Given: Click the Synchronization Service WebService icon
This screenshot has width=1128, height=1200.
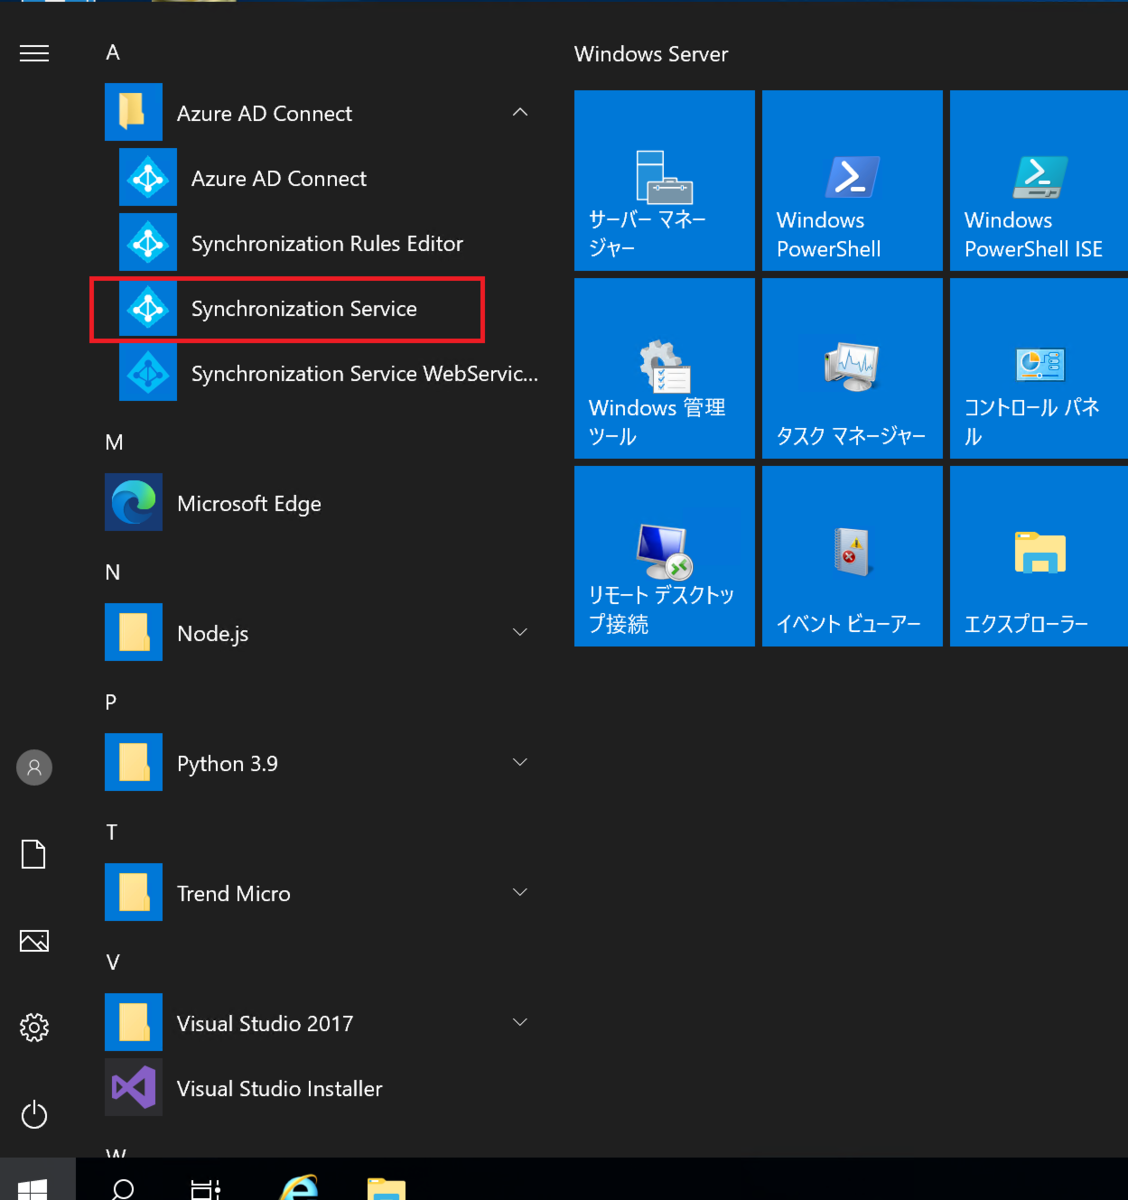Looking at the screenshot, I should click(x=148, y=373).
